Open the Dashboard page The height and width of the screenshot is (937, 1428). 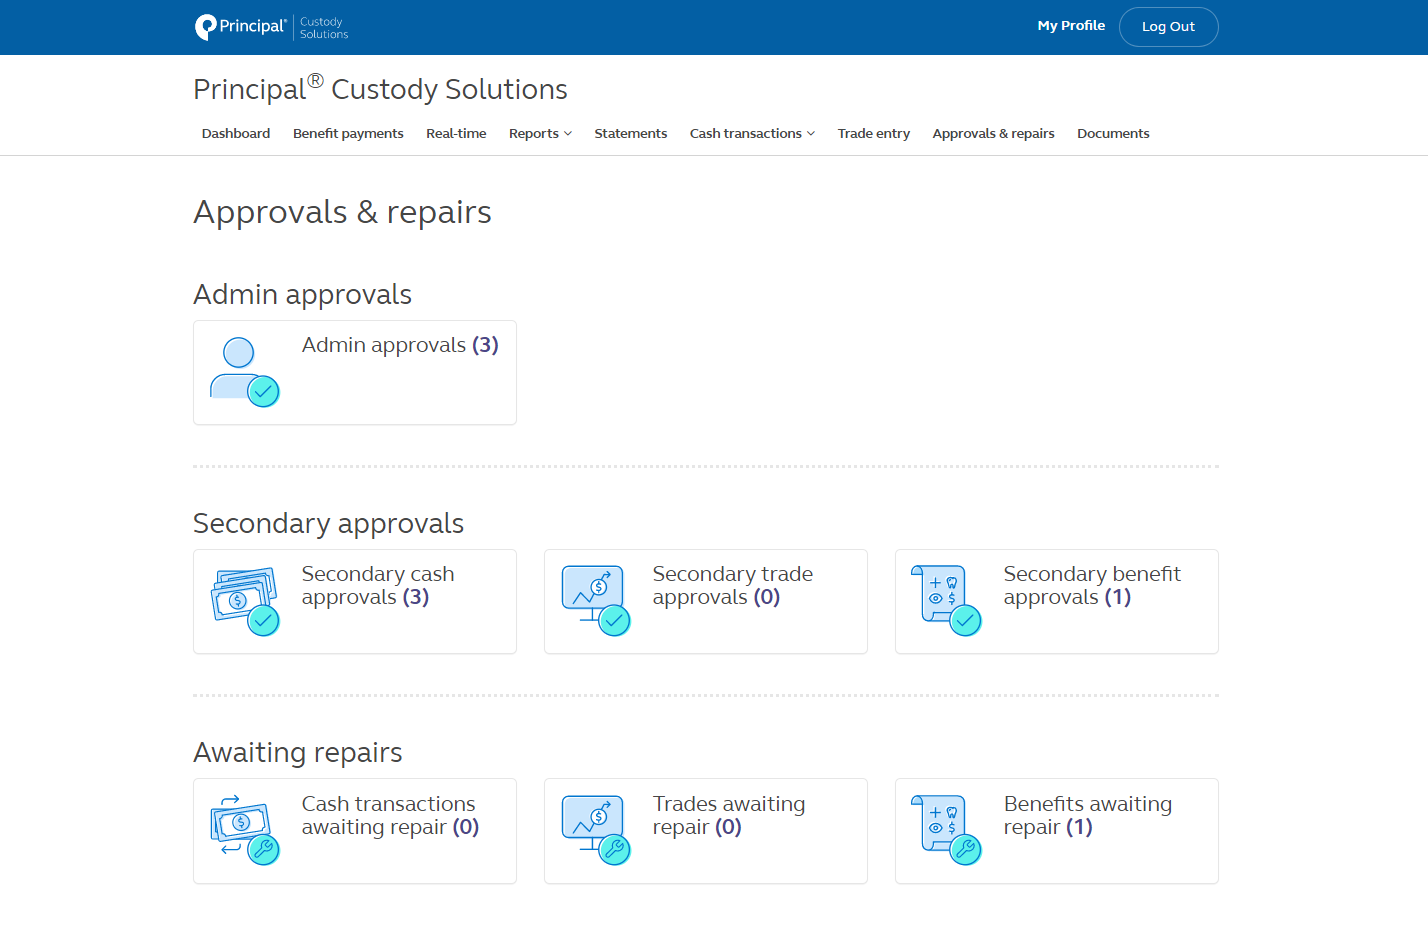tap(236, 133)
